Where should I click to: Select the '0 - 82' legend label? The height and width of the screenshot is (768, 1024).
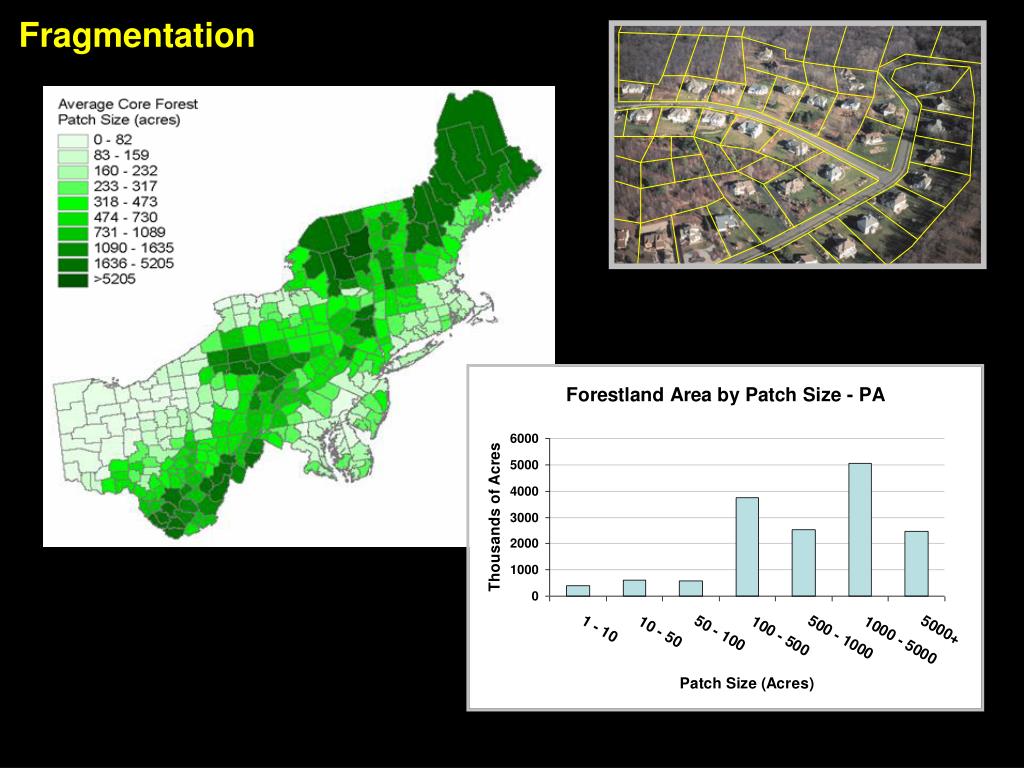[112, 140]
